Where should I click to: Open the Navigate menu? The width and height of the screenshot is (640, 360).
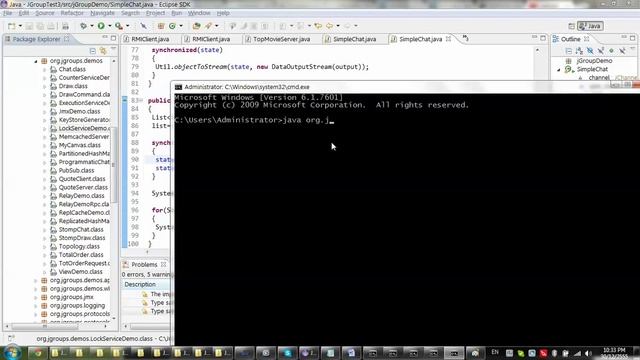pyautogui.click(x=102, y=13)
